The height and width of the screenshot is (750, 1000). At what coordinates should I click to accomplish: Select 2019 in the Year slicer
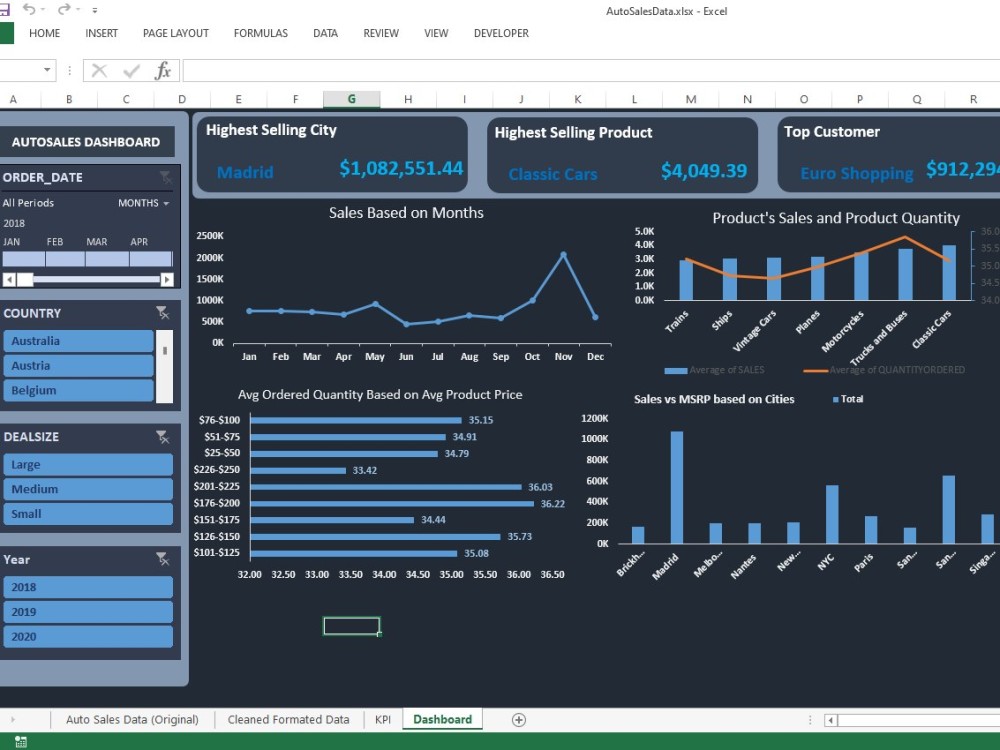(88, 611)
